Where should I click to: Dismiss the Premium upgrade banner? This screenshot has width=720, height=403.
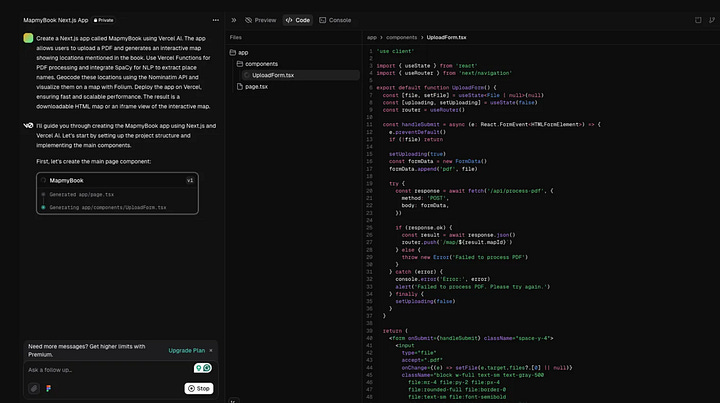[211, 350]
